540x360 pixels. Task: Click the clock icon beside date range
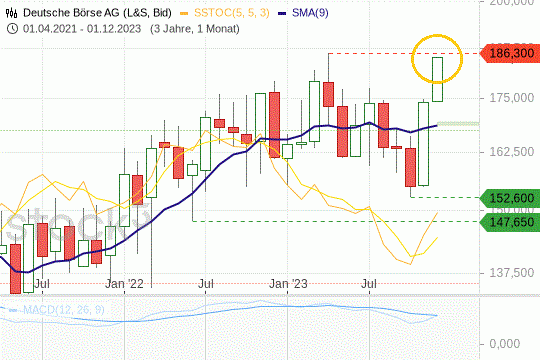click(x=12, y=29)
